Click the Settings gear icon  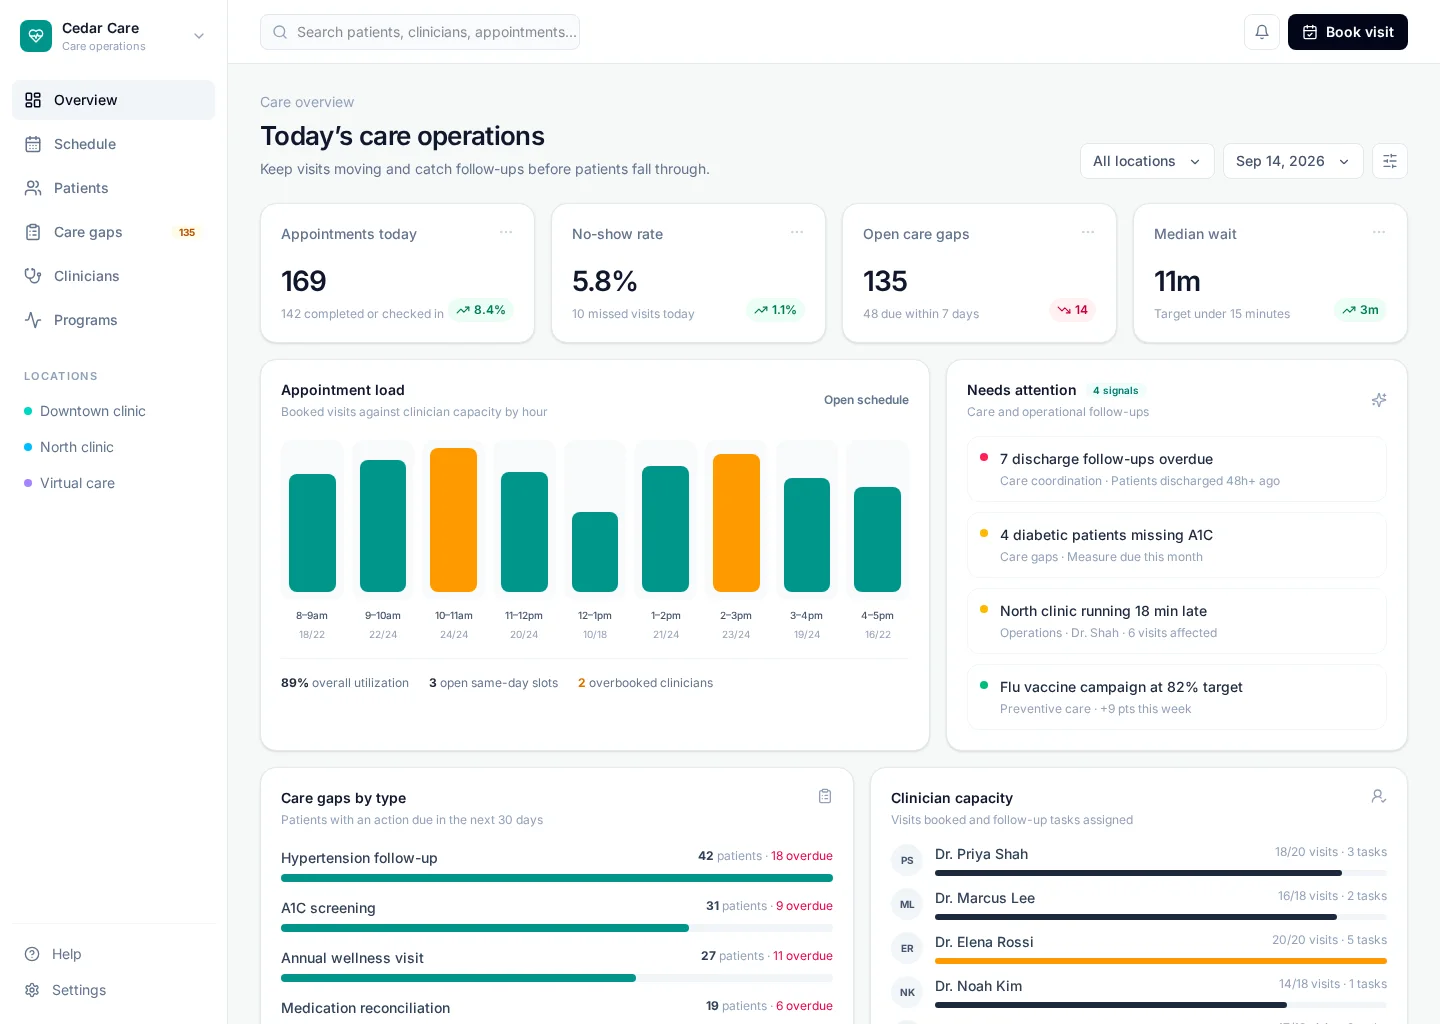tap(32, 990)
